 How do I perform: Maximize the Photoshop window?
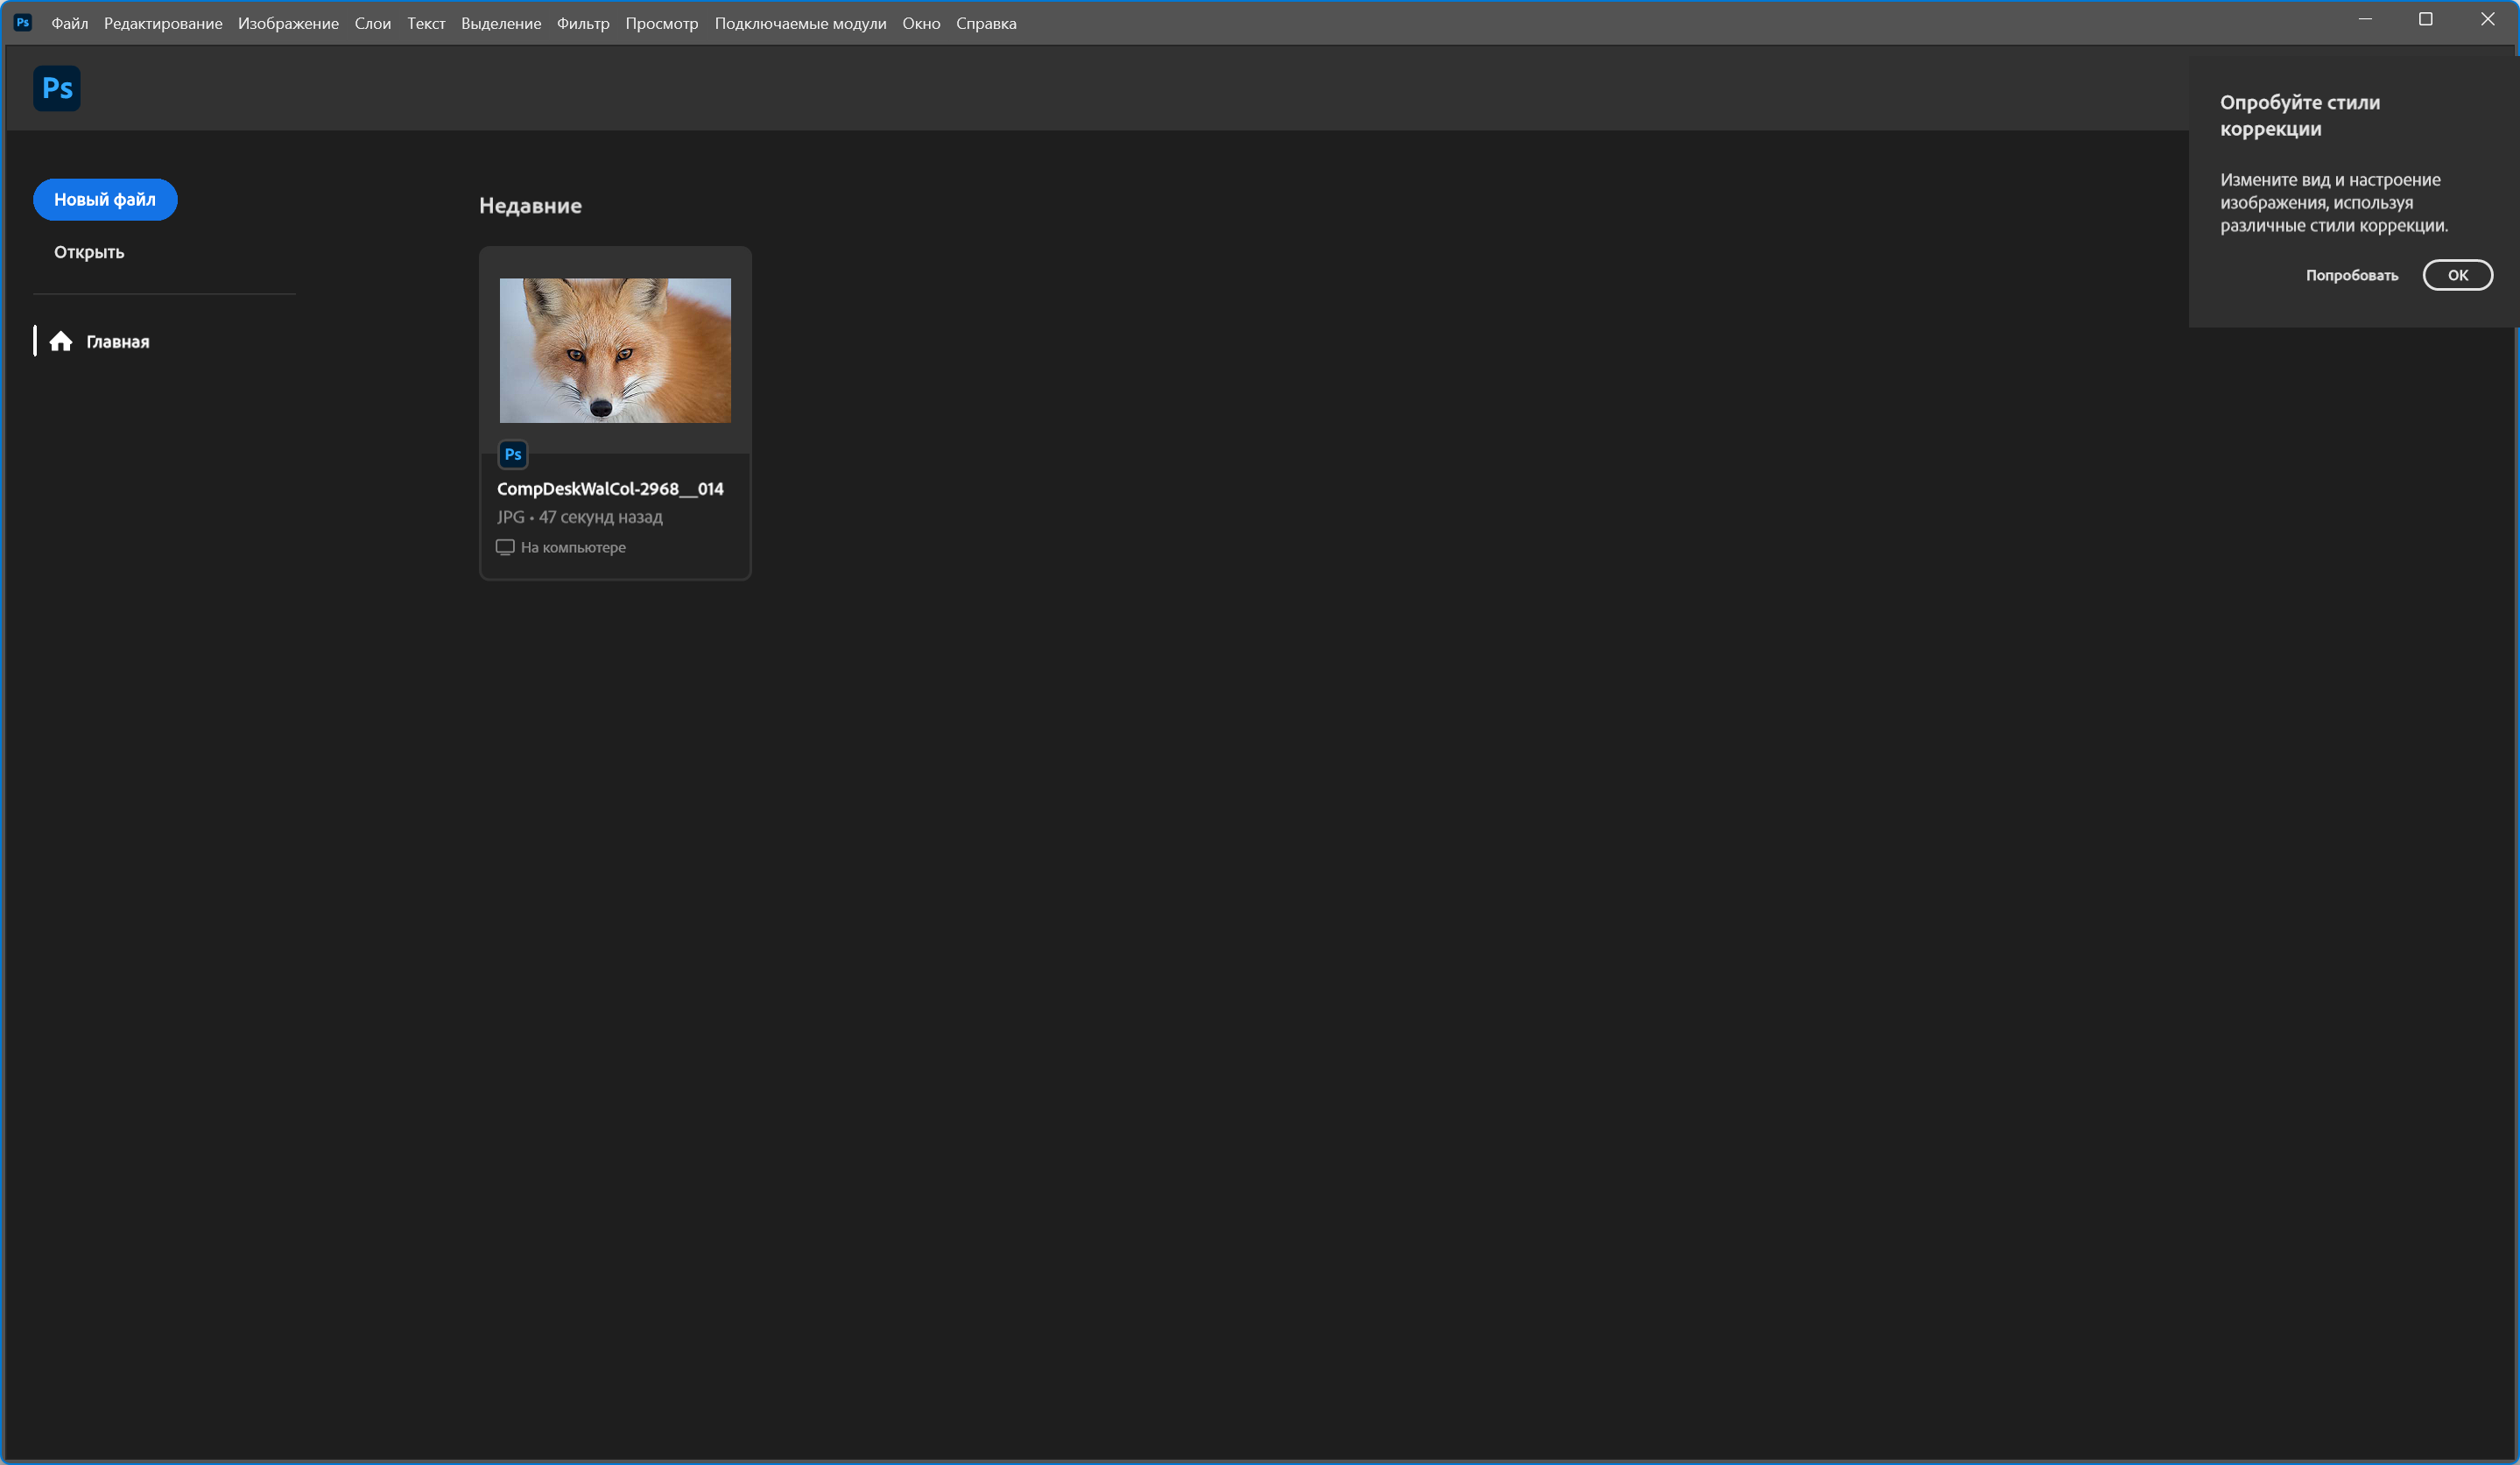(x=2425, y=19)
